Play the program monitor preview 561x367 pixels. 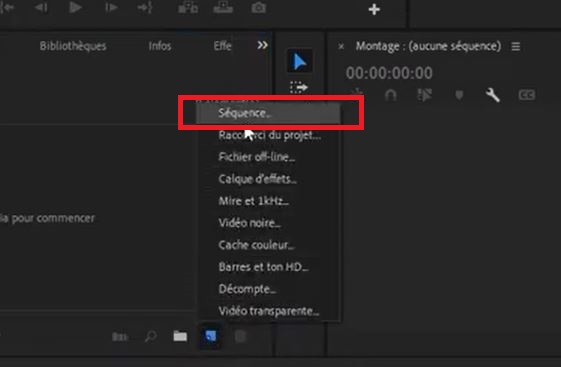click(75, 8)
